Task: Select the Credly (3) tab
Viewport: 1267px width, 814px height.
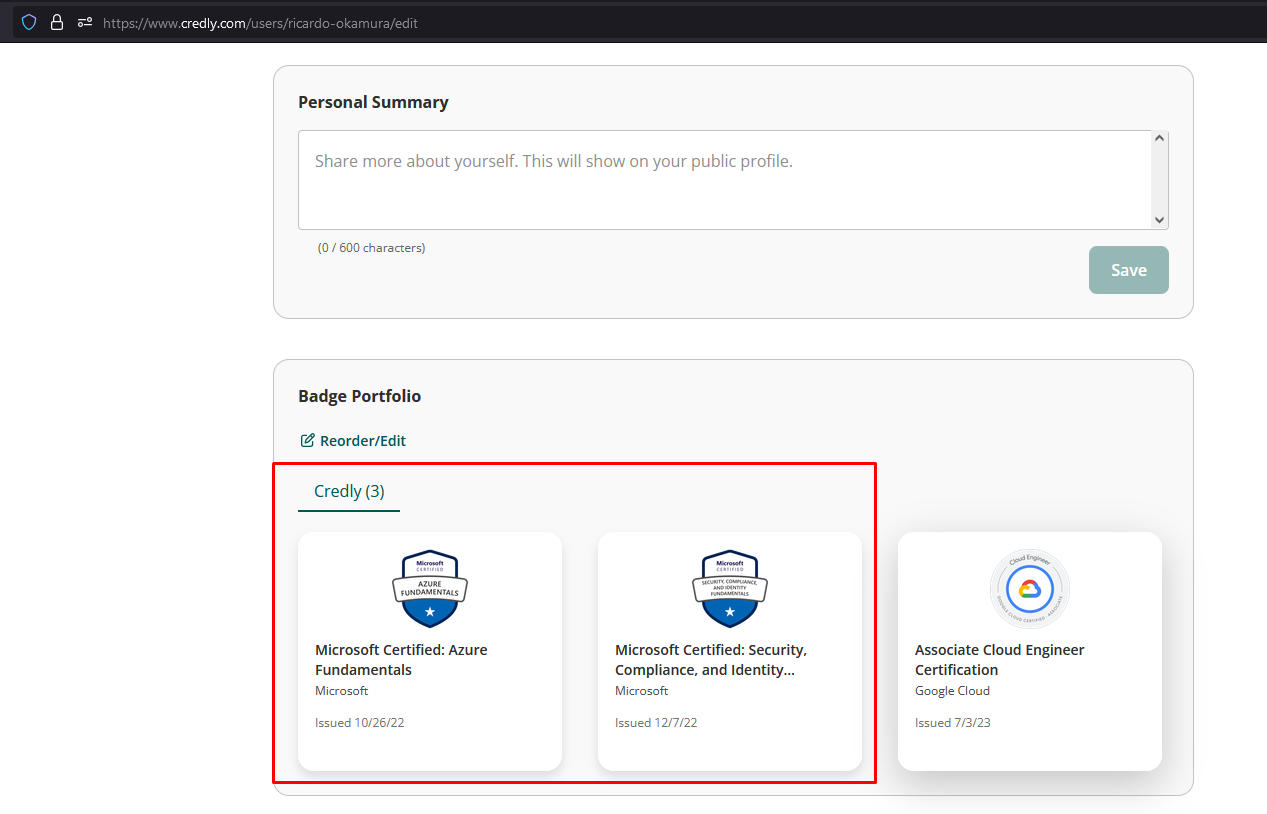Action: pos(349,491)
